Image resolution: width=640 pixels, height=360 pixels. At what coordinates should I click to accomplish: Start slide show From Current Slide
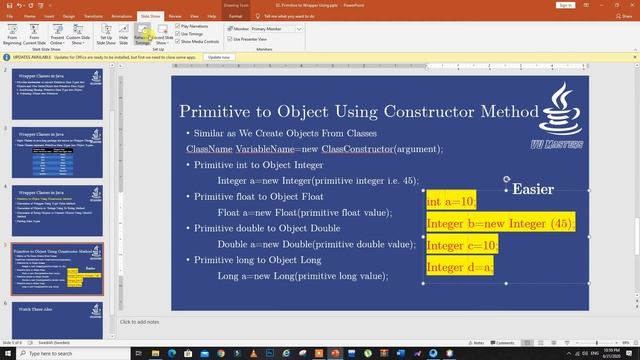point(34,34)
